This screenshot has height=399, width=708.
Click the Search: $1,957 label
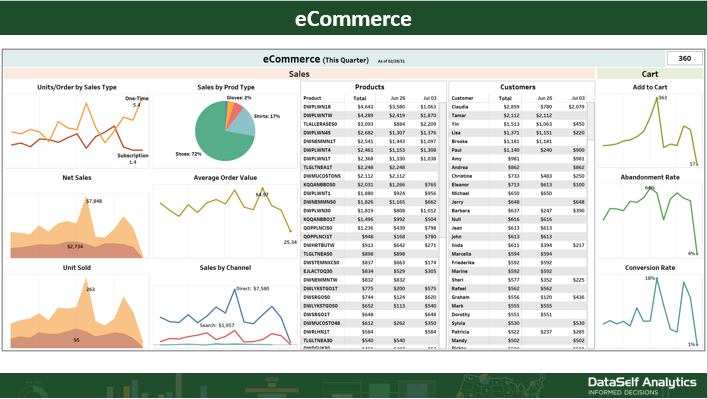click(217, 325)
